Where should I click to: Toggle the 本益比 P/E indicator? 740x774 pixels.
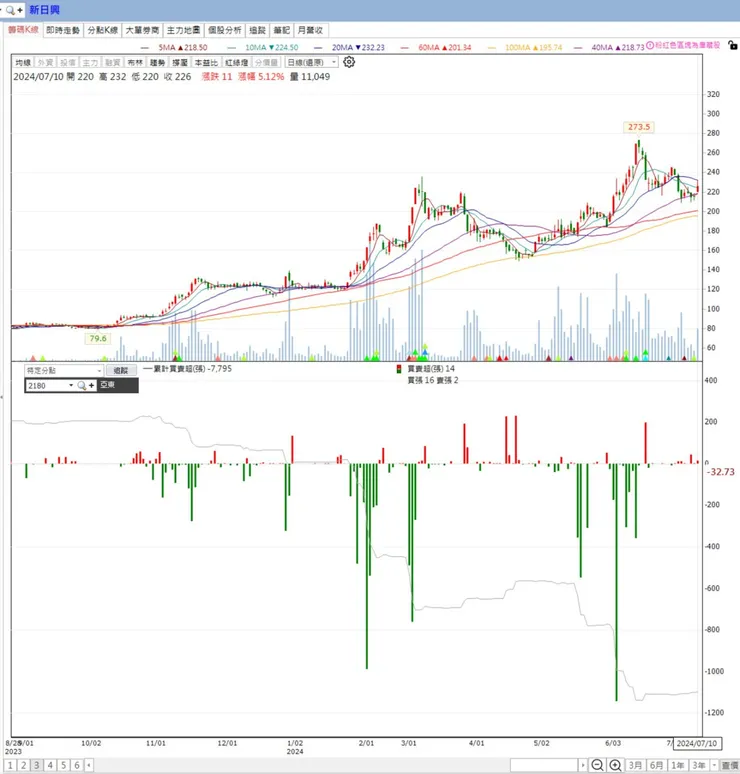pos(206,62)
